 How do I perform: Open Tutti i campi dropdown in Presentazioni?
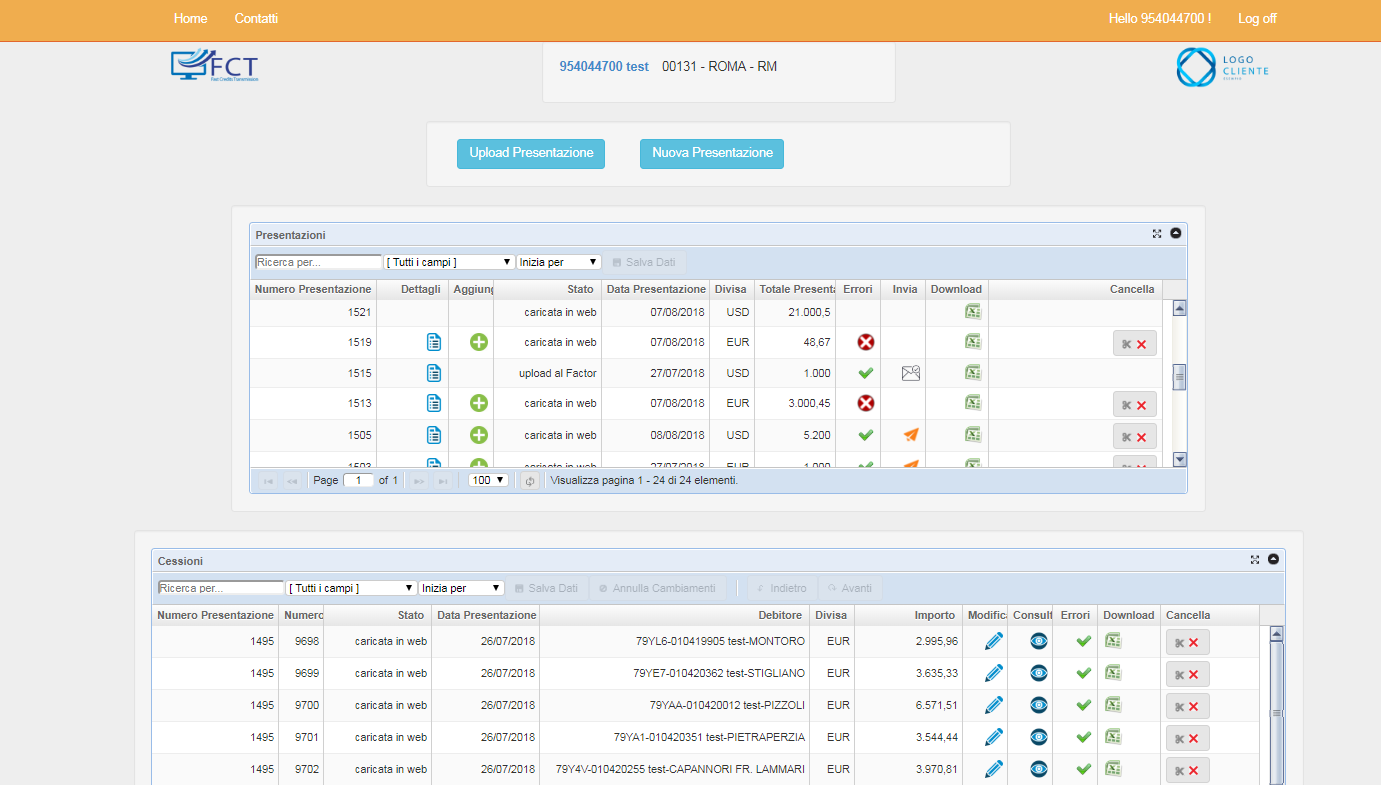pyautogui.click(x=450, y=262)
